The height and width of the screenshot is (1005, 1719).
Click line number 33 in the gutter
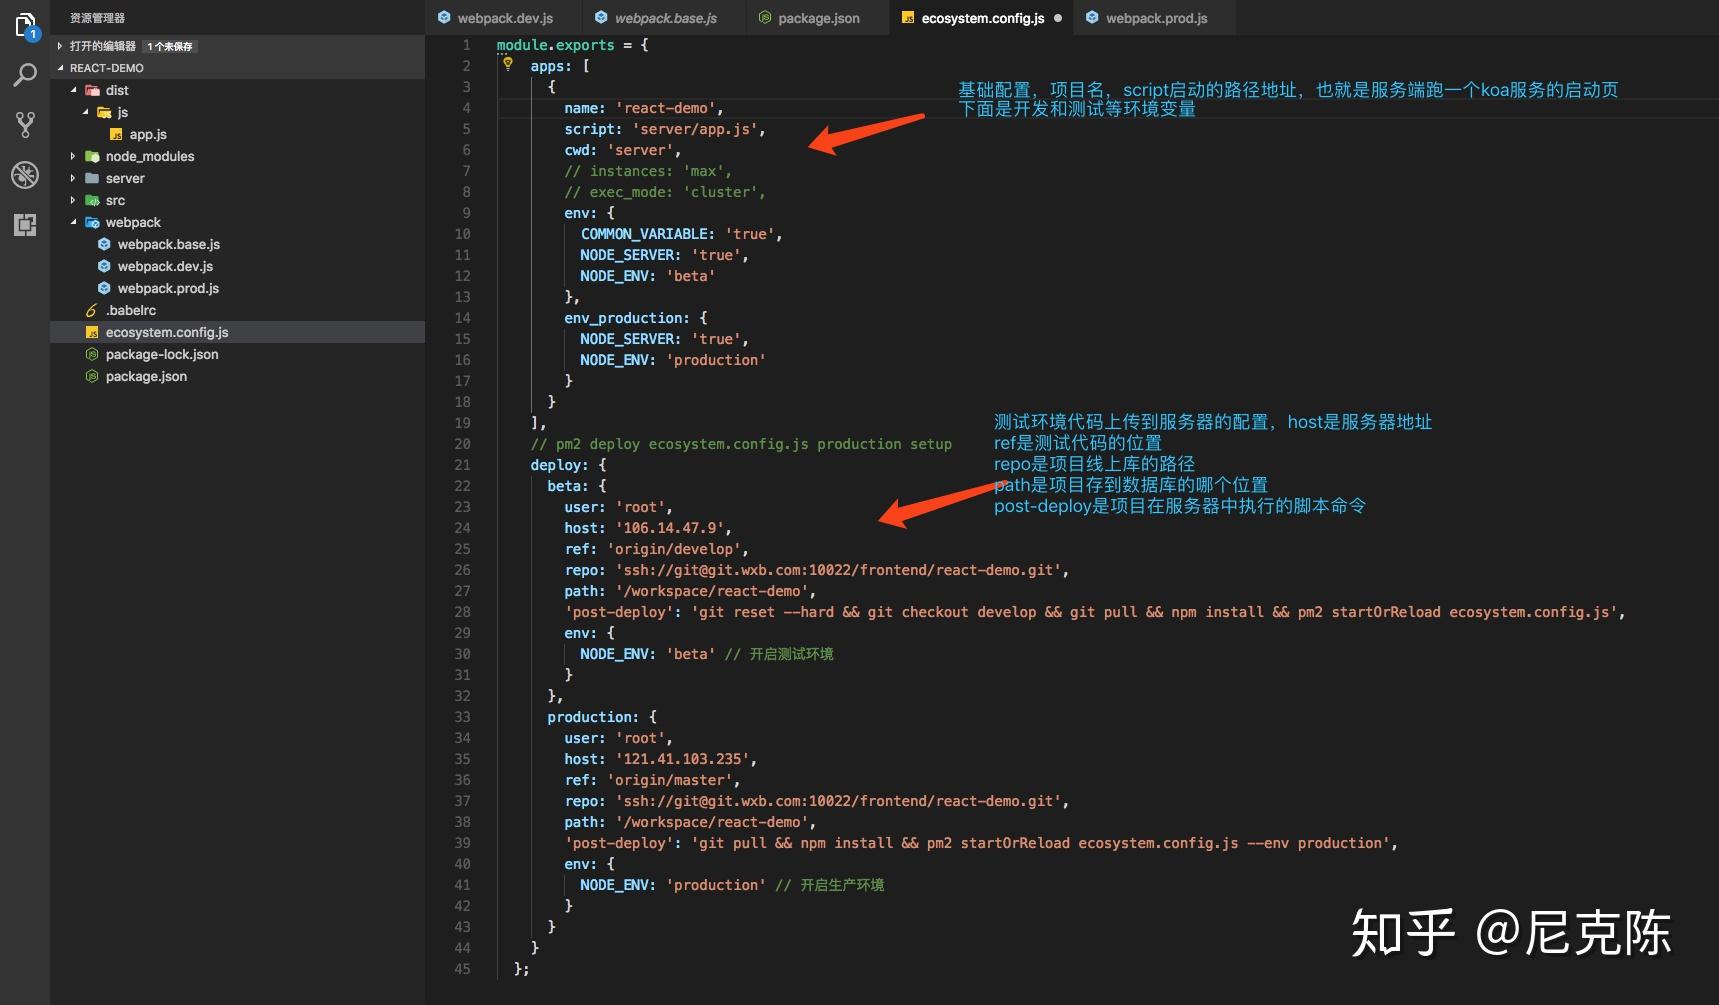tap(462, 717)
